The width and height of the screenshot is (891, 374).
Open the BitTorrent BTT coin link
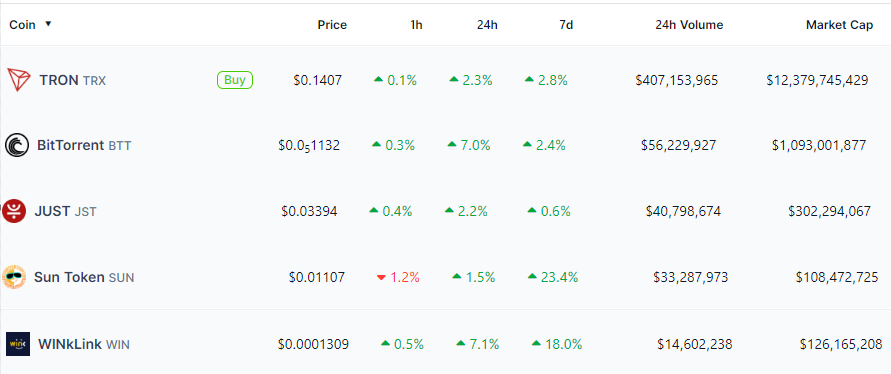pyautogui.click(x=84, y=146)
